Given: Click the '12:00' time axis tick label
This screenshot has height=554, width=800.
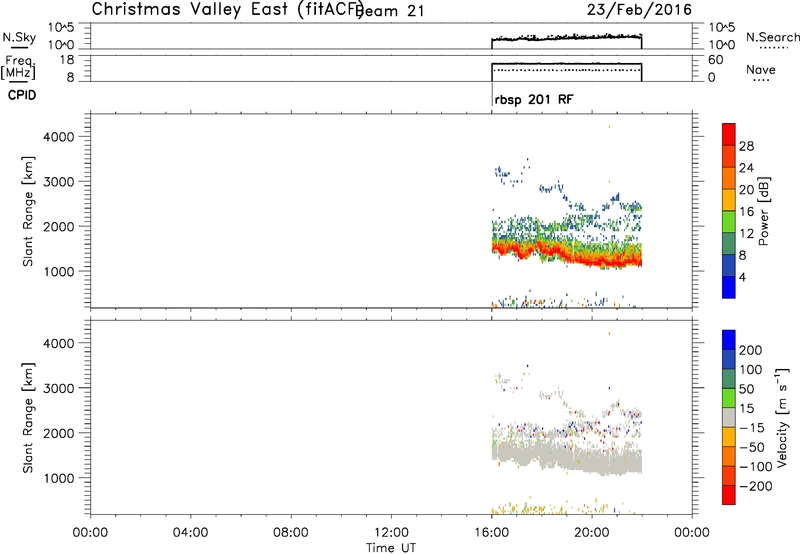Looking at the screenshot, I should click(x=391, y=533).
